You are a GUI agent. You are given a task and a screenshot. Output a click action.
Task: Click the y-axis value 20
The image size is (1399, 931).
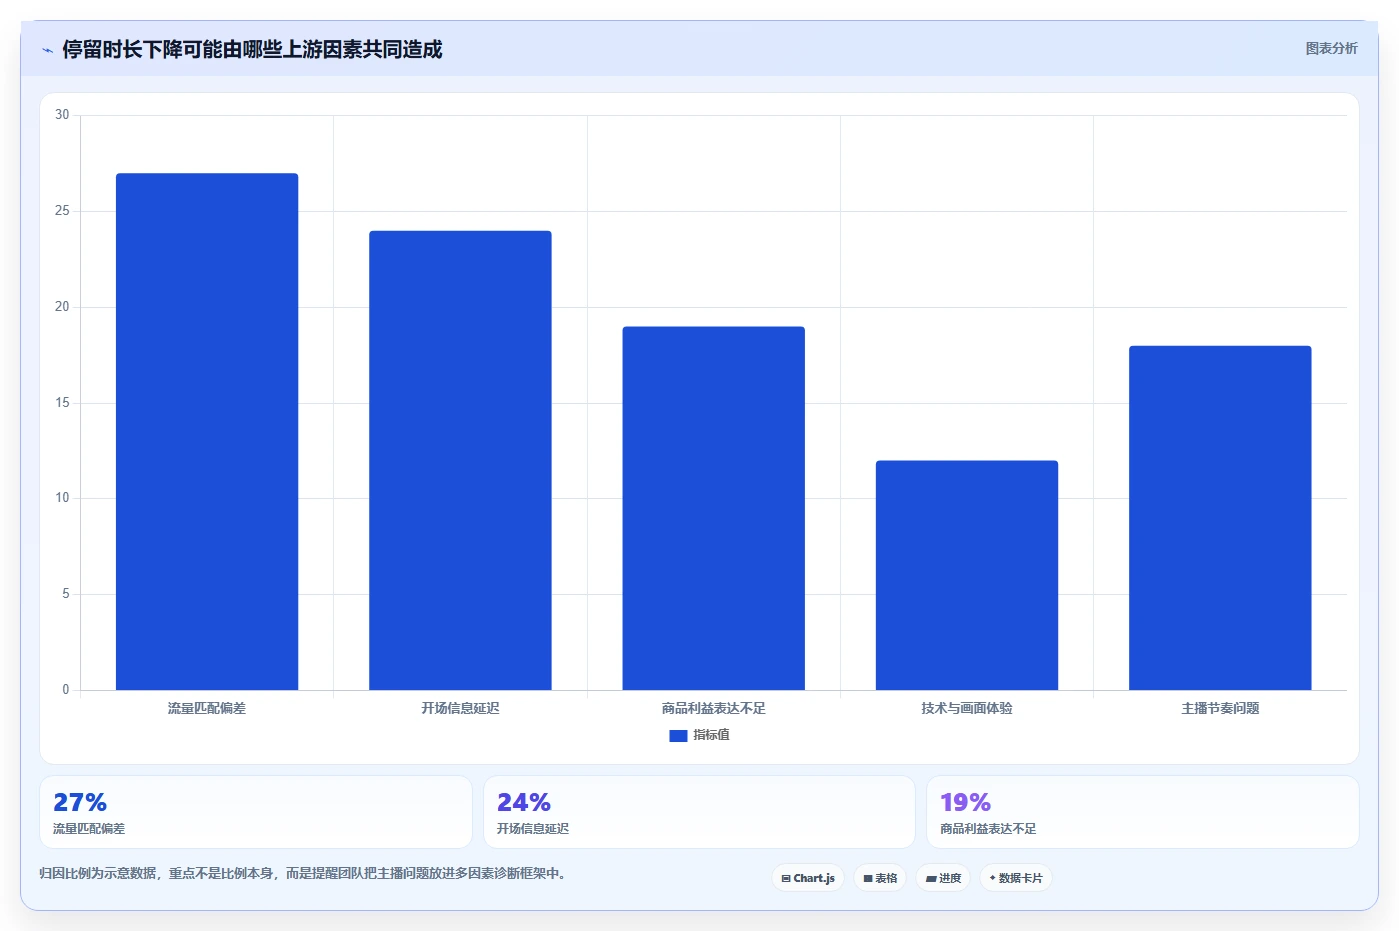pos(62,307)
